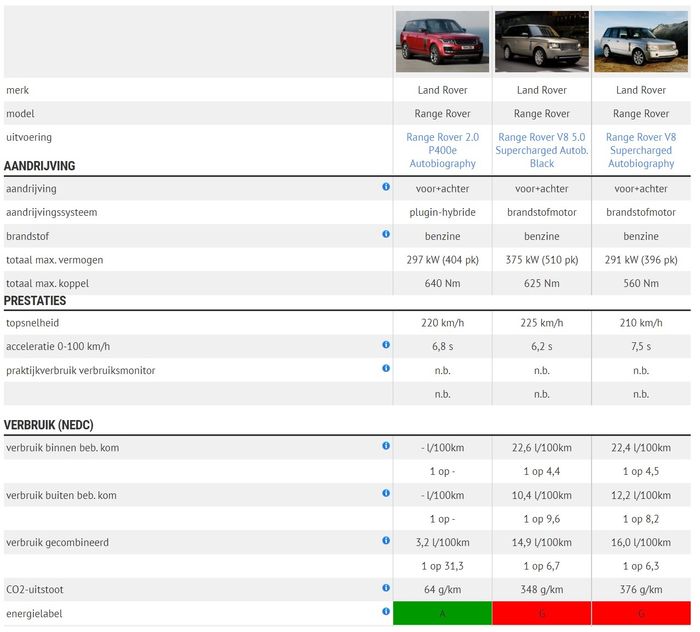
Task: Click the merk row label
Action: coord(17,90)
